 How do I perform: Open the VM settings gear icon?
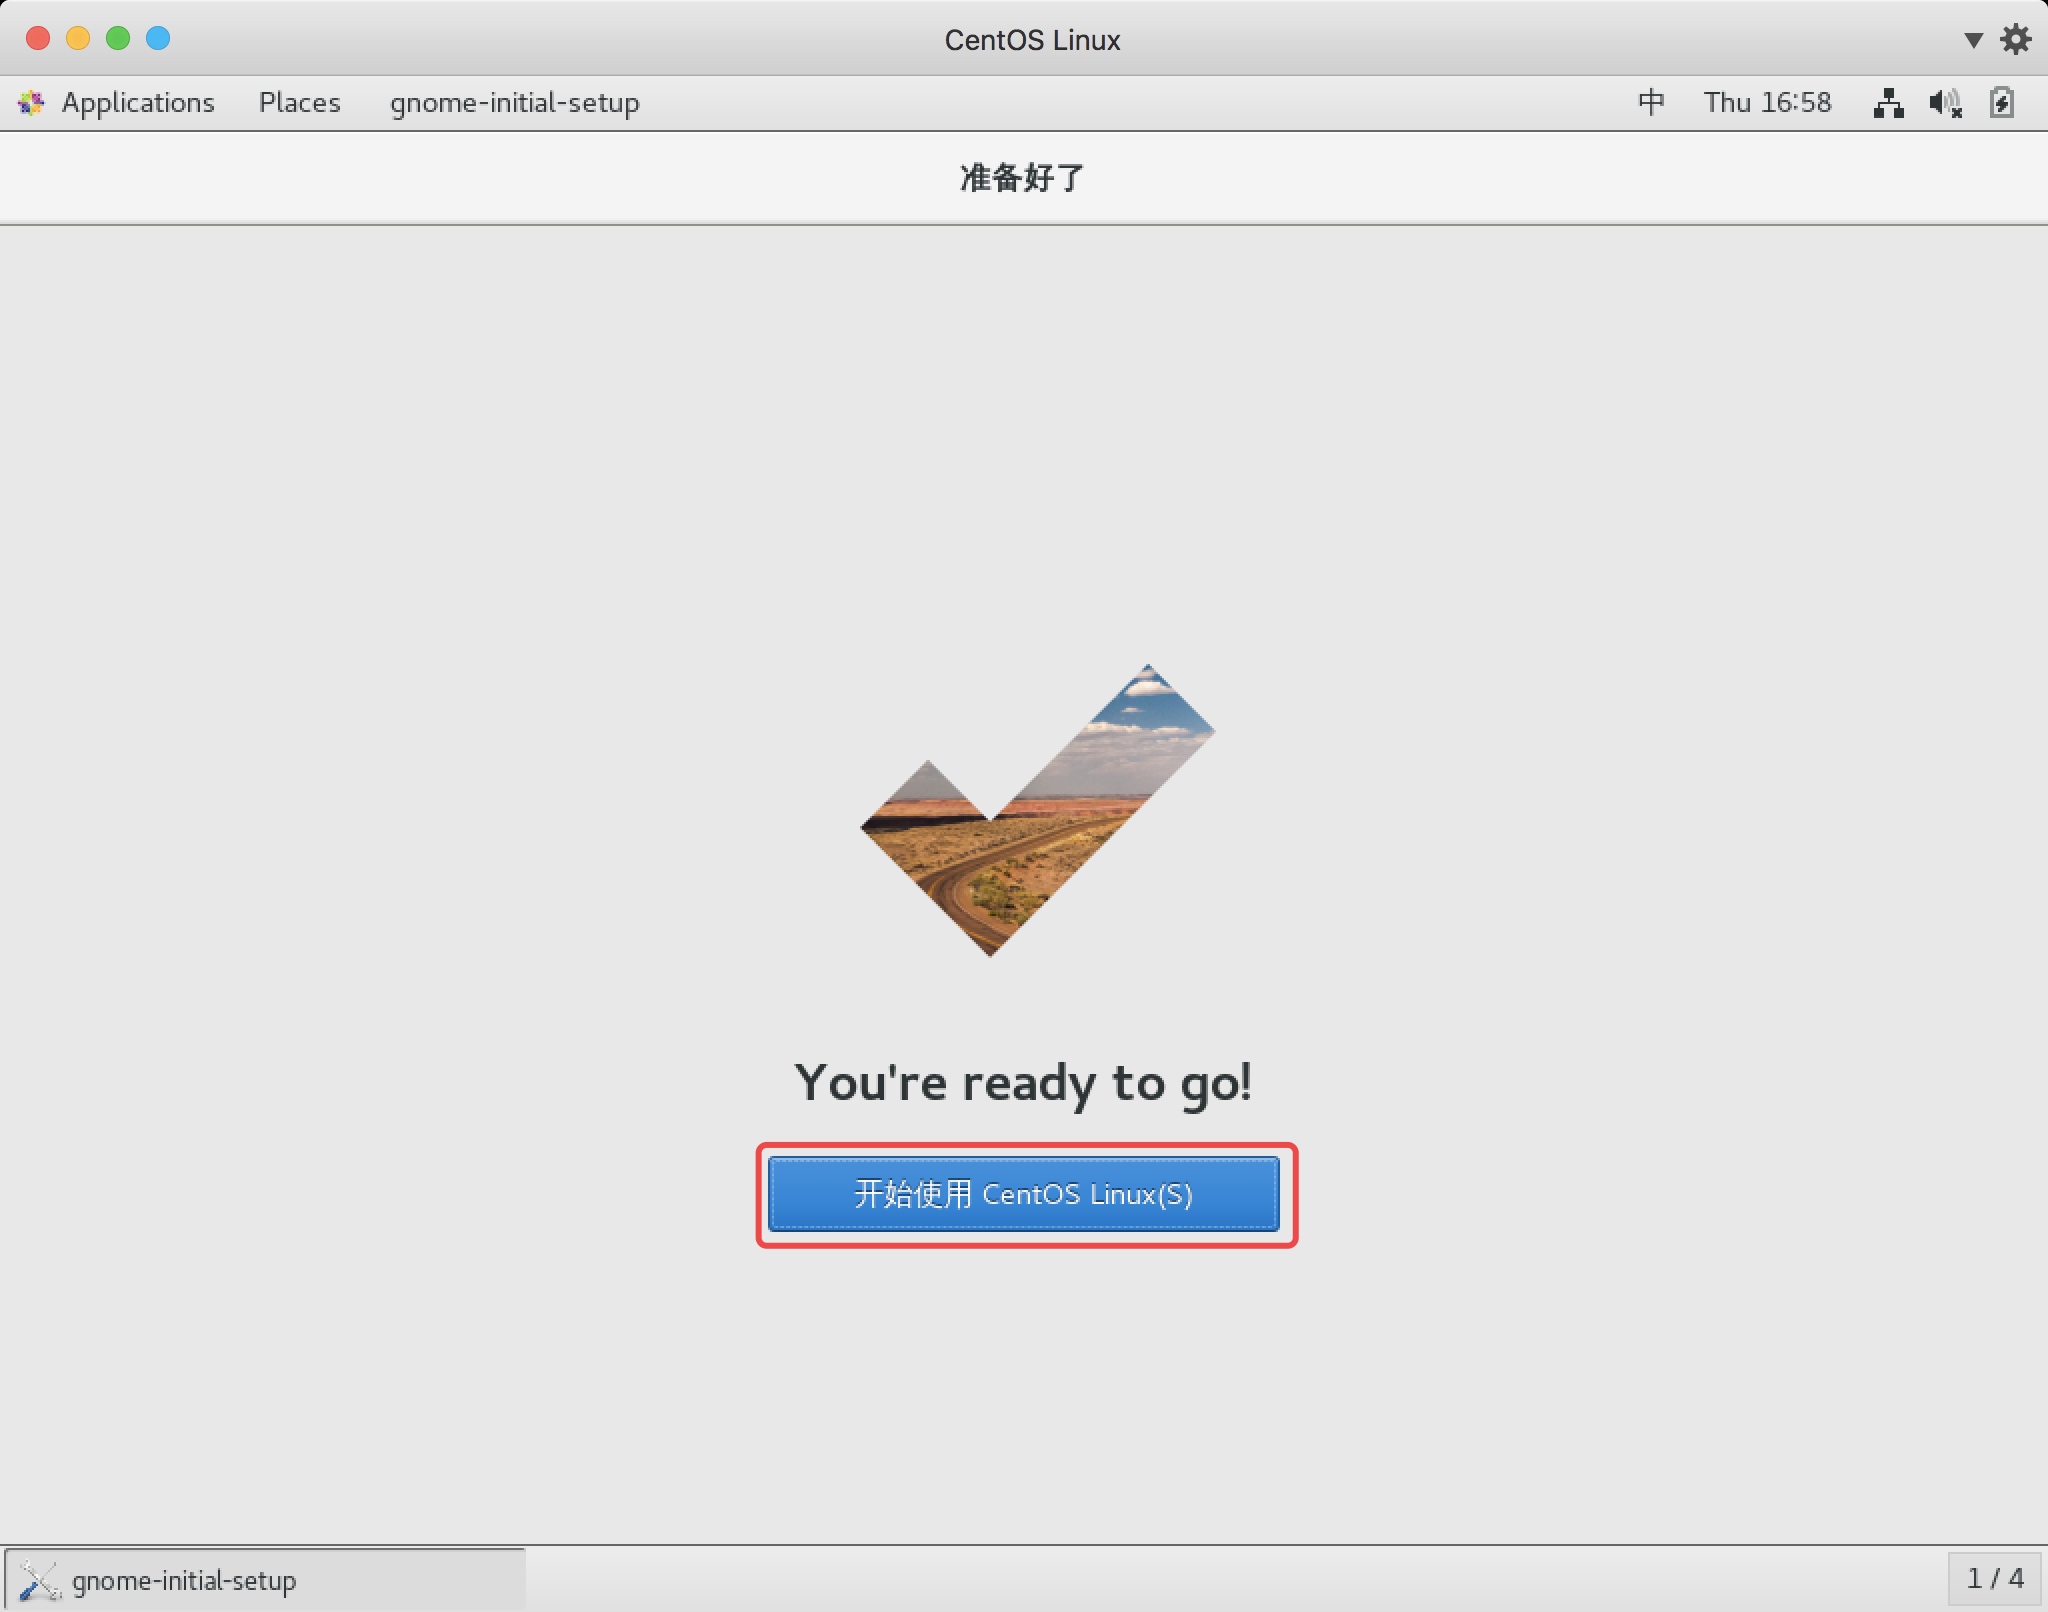click(2015, 39)
